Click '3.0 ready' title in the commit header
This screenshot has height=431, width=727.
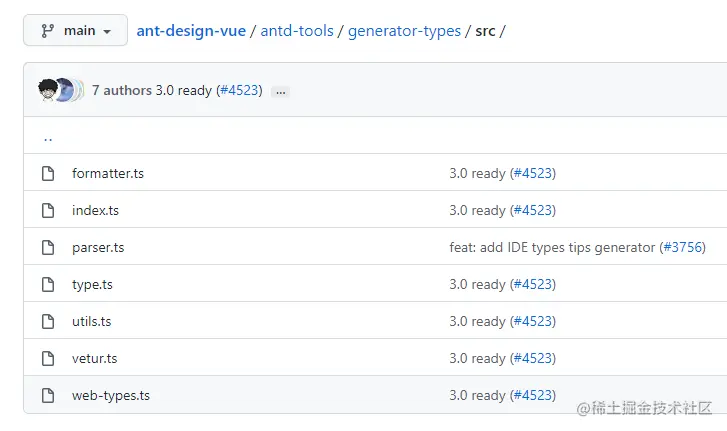click(184, 90)
